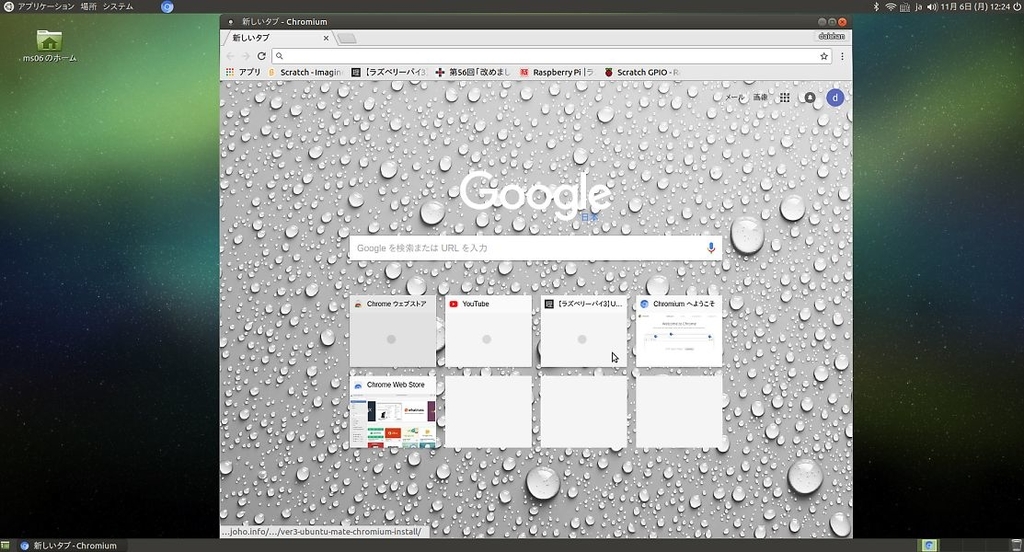Click the メール link on the Google page

pos(735,97)
